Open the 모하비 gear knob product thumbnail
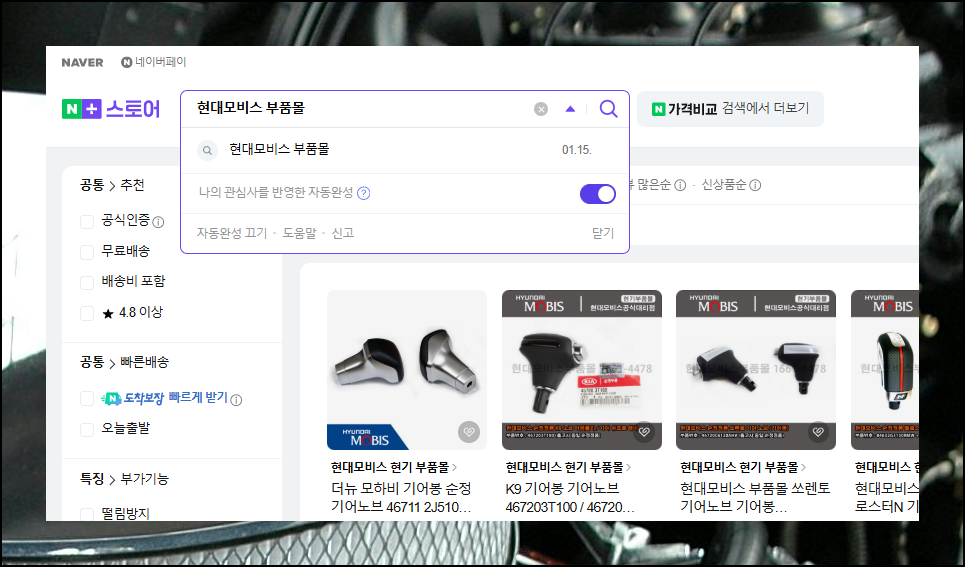Screen dimensions: 965x567 (407, 370)
